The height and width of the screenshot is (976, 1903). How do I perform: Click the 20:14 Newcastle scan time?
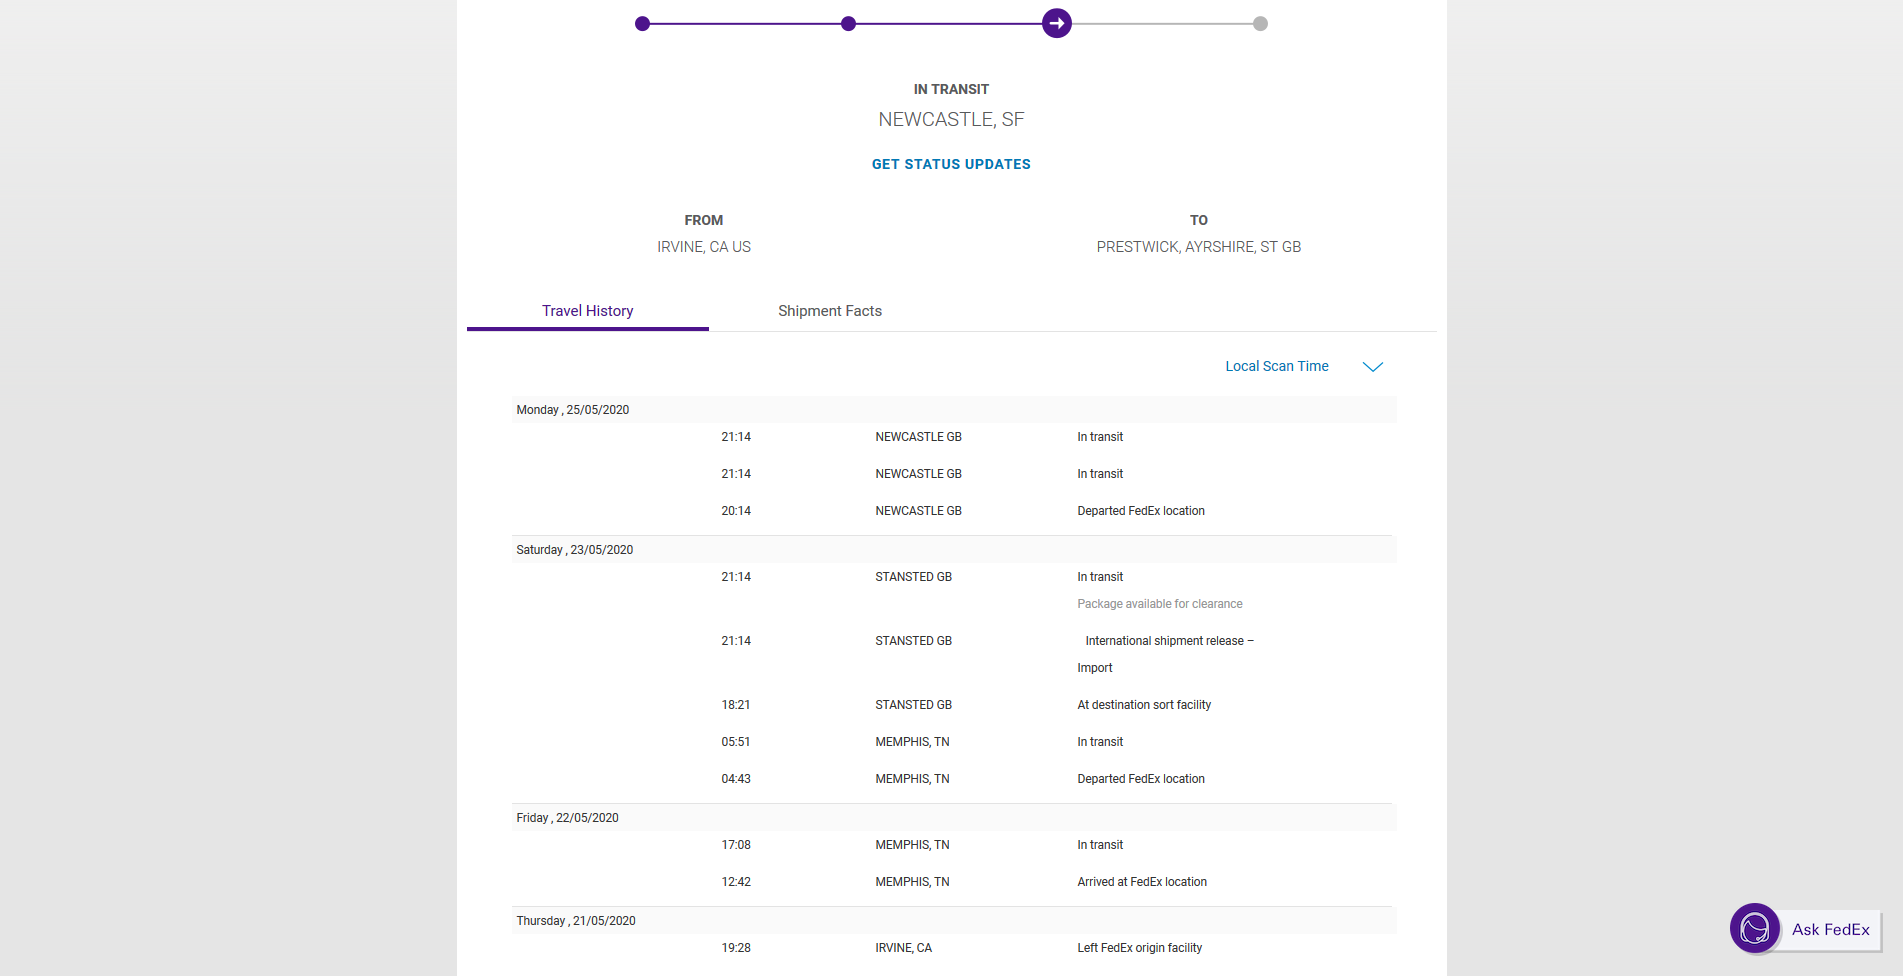coord(736,511)
